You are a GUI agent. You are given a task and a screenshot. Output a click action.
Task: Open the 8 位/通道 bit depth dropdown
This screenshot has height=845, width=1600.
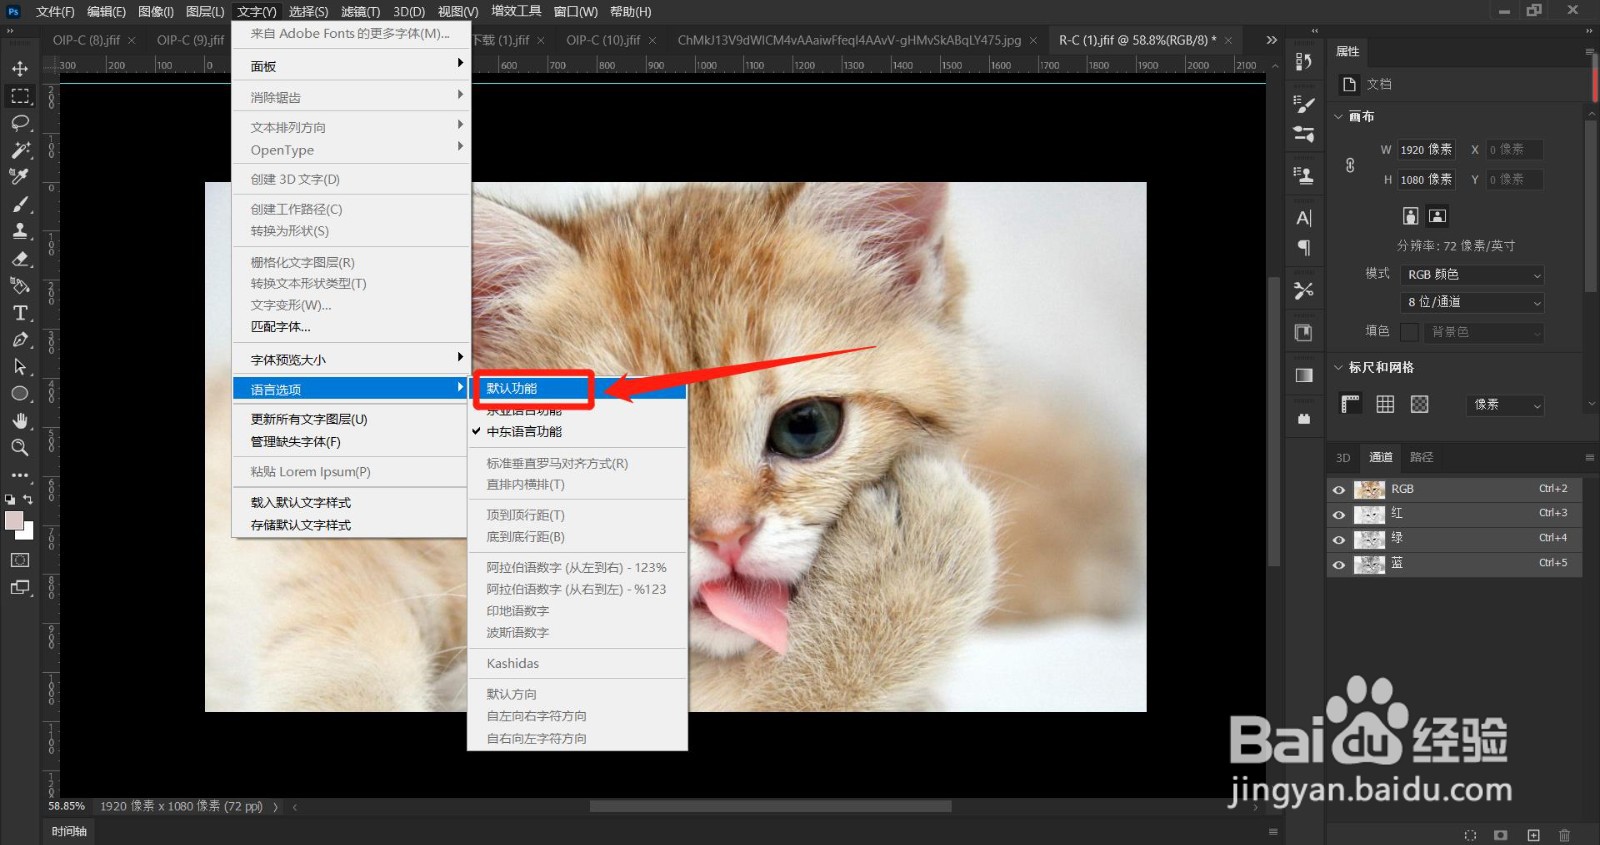1473,302
